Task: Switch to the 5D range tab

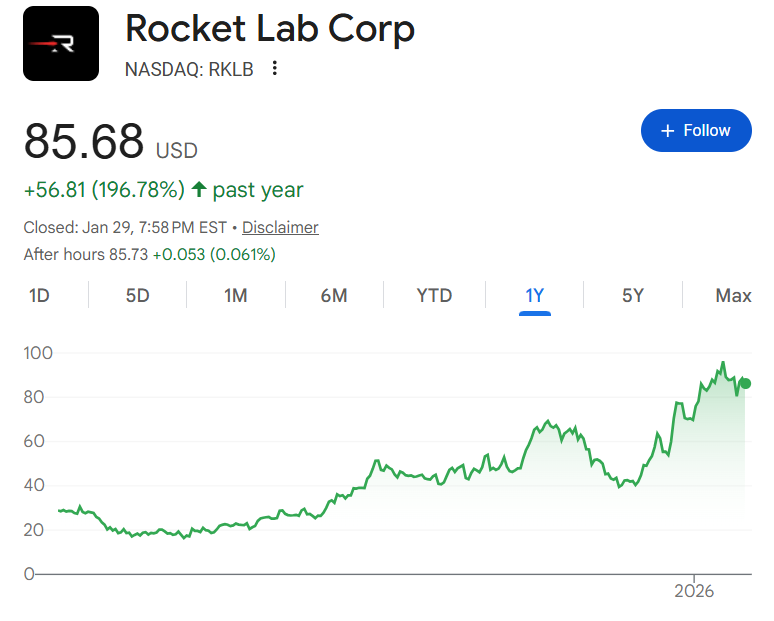Action: coord(137,295)
